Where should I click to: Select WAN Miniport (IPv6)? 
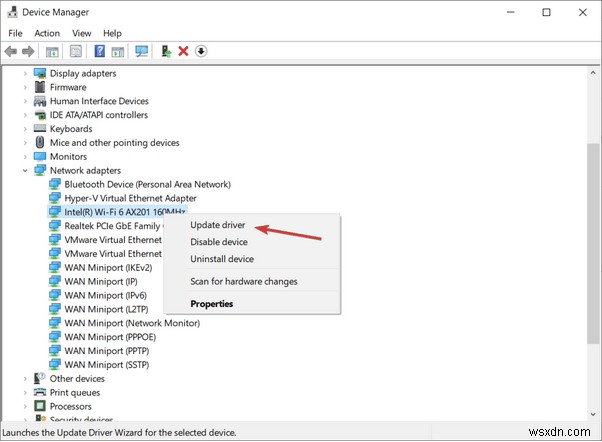[x=106, y=295]
